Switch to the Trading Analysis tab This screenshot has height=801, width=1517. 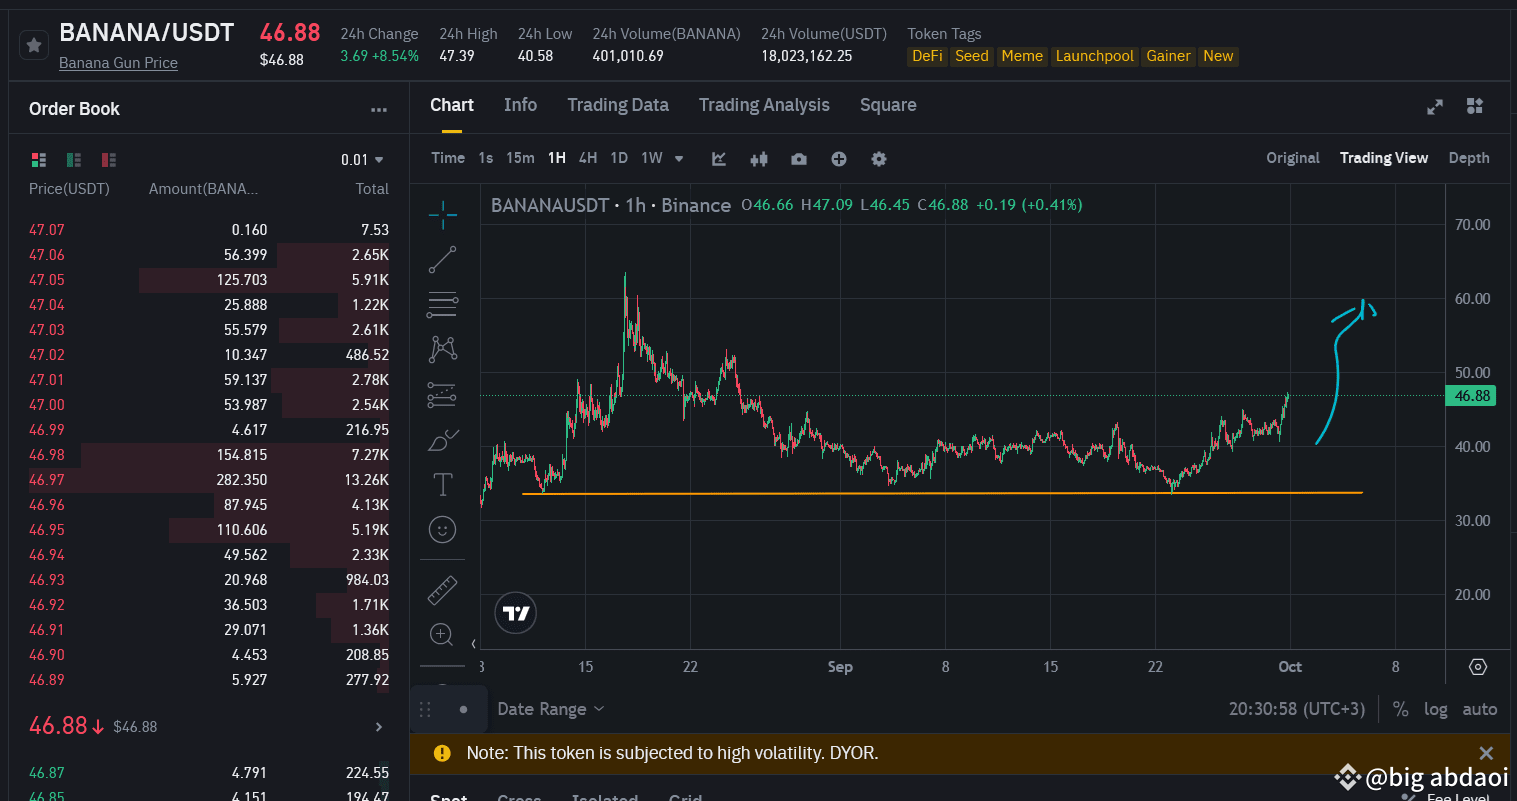[764, 104]
